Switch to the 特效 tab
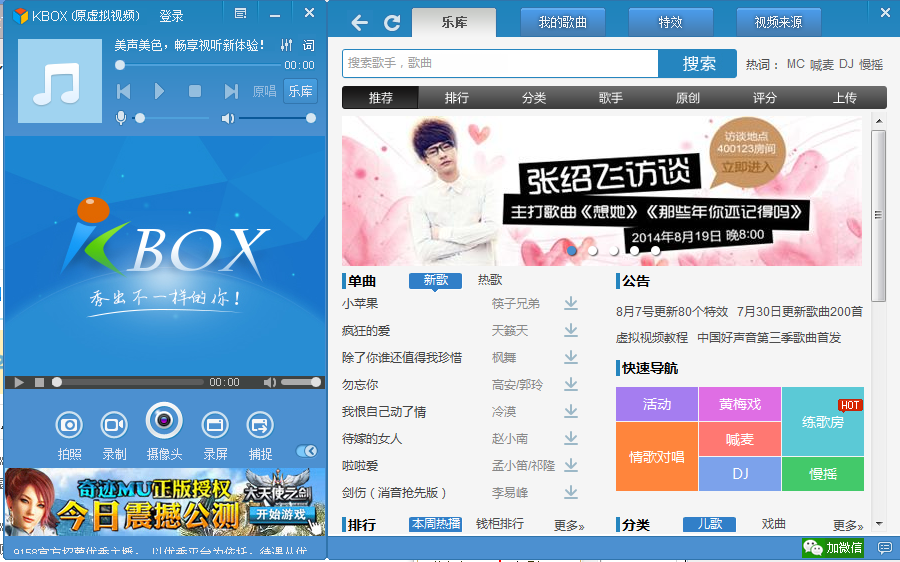This screenshot has width=900, height=562. (670, 22)
